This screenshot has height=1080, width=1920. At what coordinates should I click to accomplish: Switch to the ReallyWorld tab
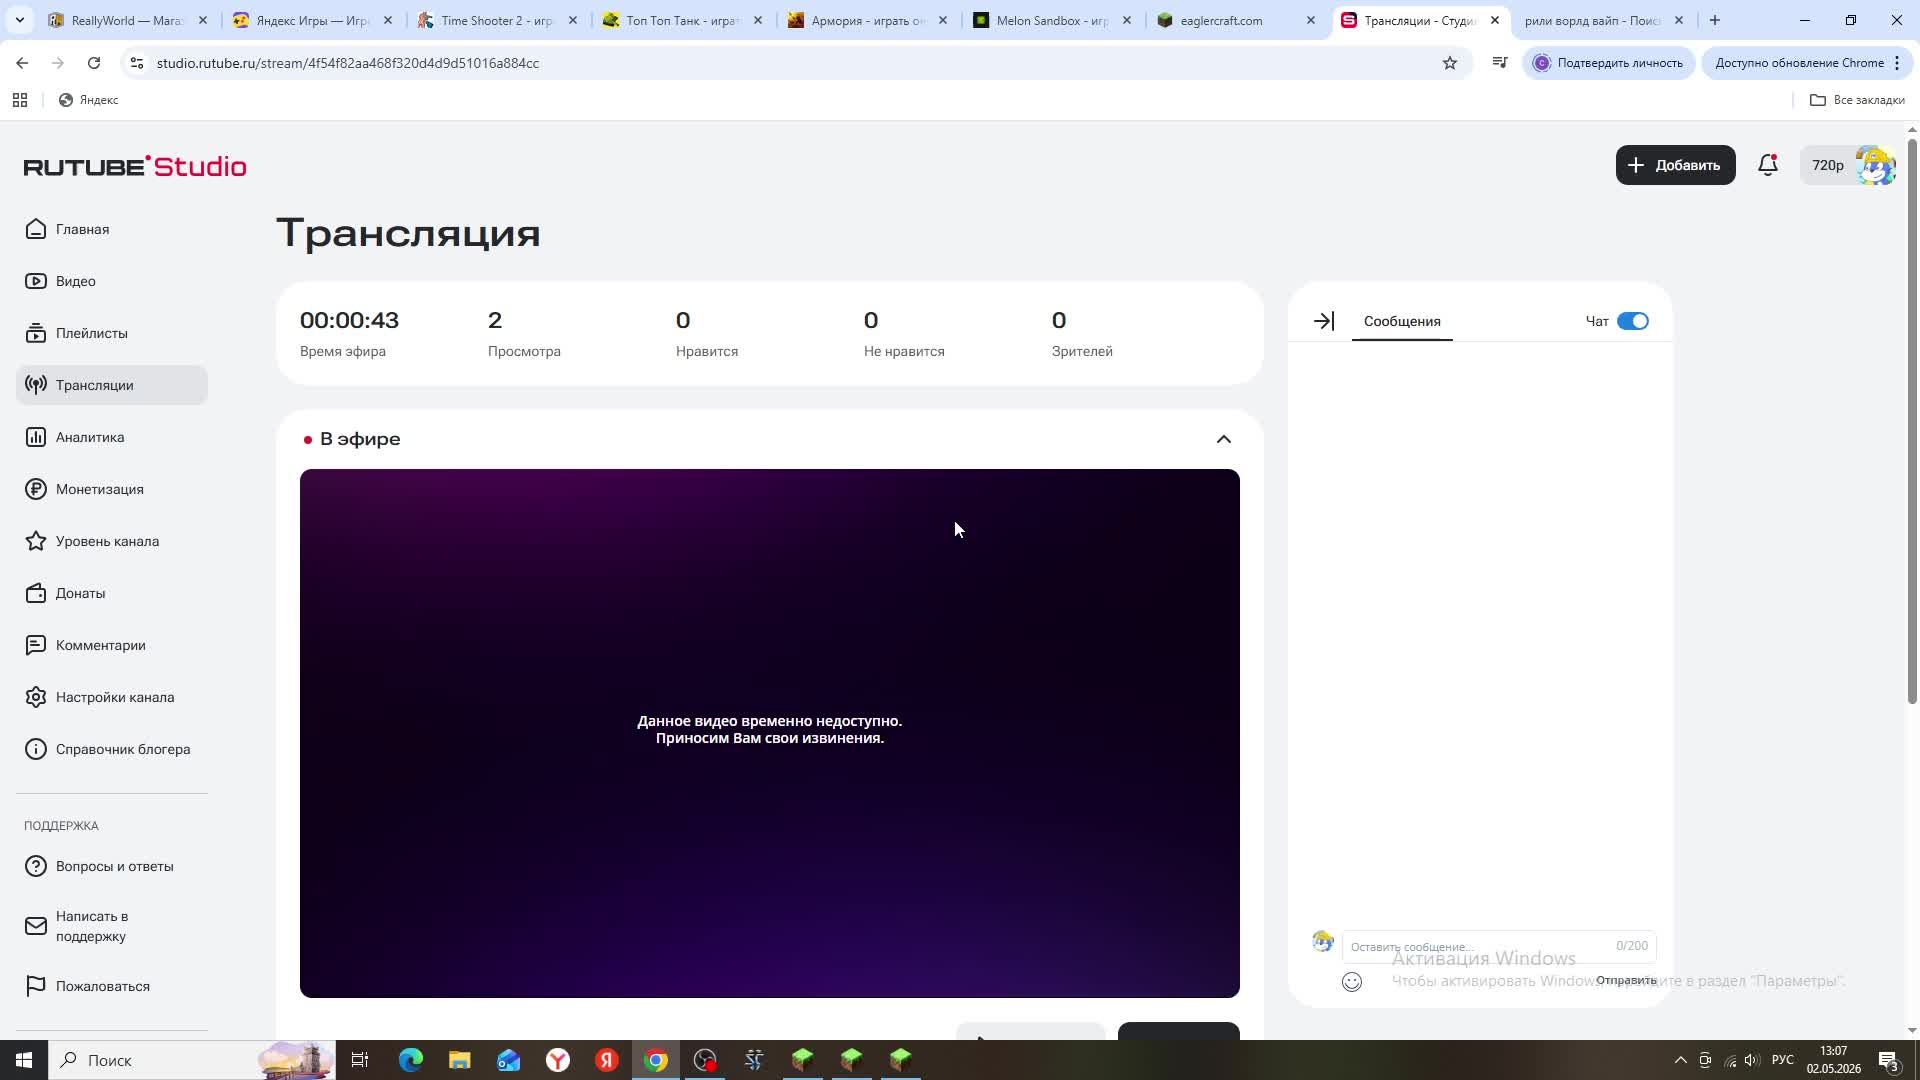pyautogui.click(x=127, y=20)
